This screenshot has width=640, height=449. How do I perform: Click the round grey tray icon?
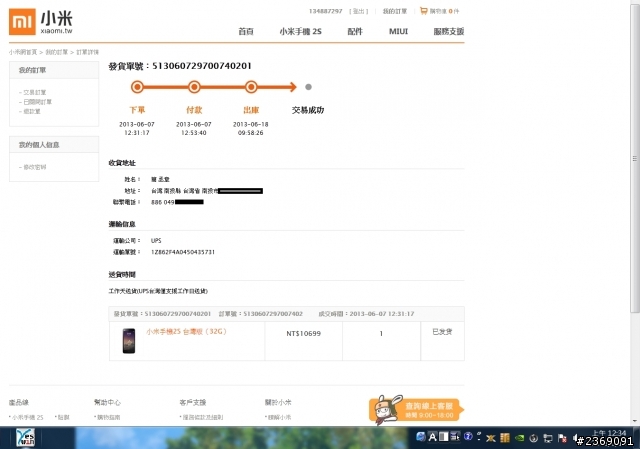point(533,438)
